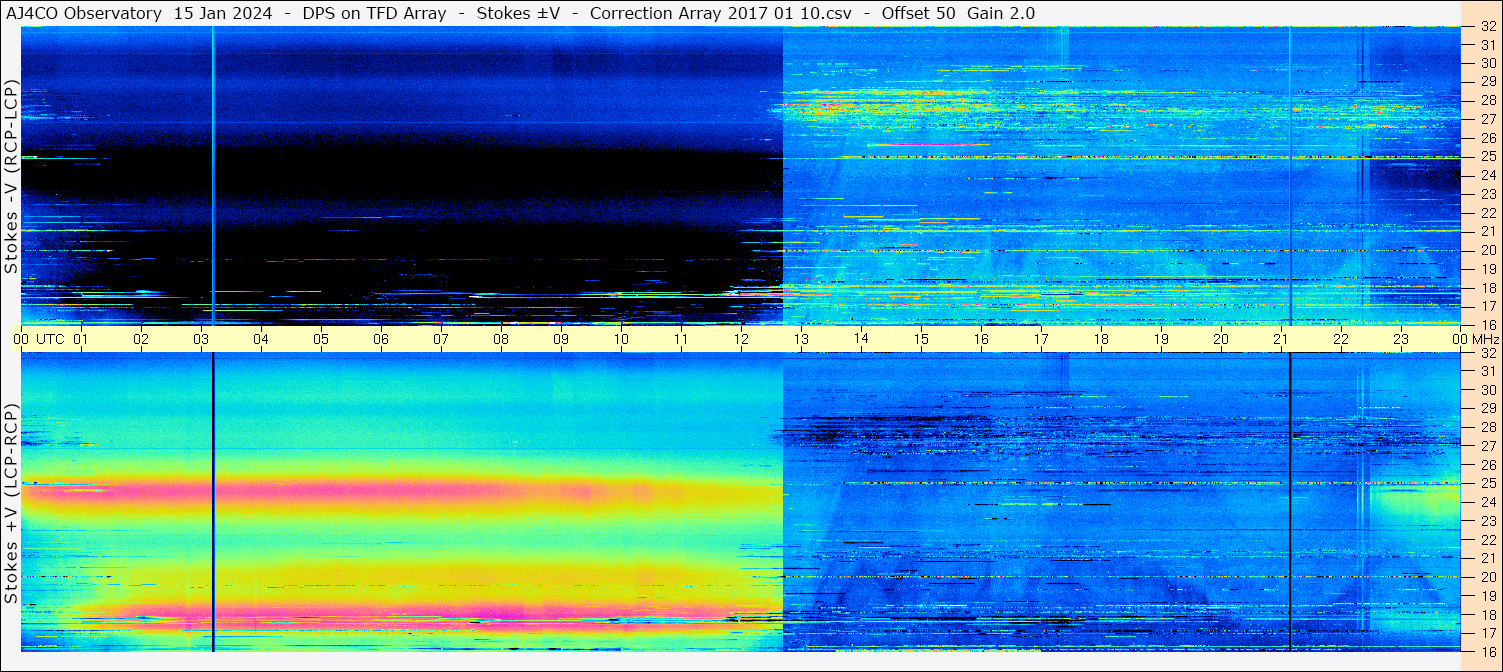1503x672 pixels.
Task: Click 24 MHz label of upper -V panel
Action: [x=1487, y=175]
